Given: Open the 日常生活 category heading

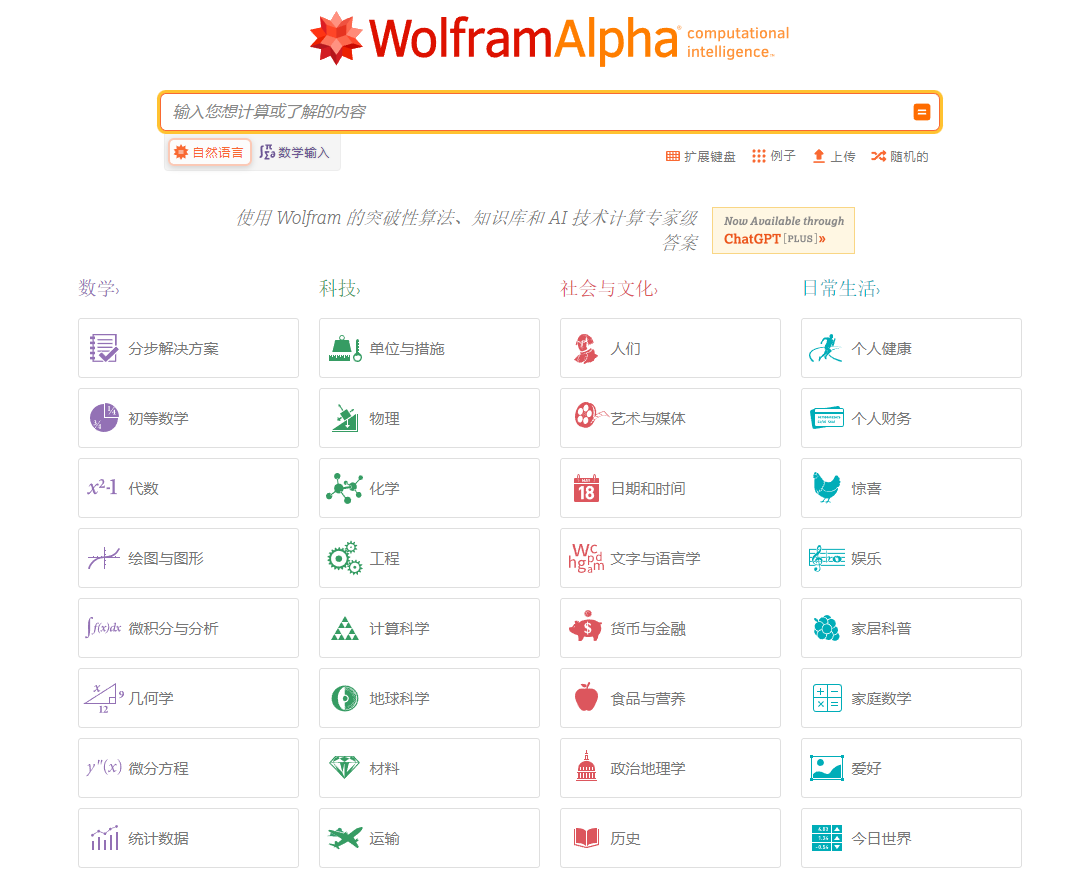Looking at the screenshot, I should click(x=841, y=288).
